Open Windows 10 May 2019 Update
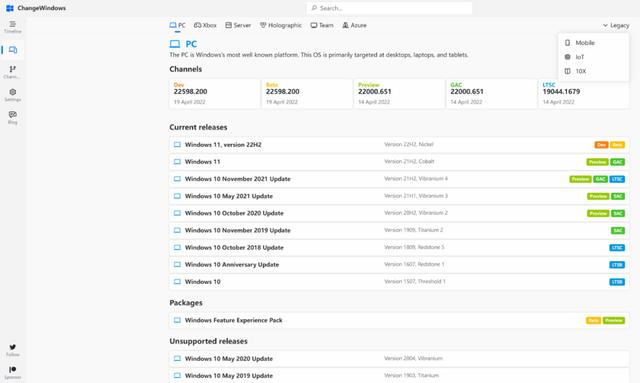This screenshot has width=640, height=383. [399, 376]
